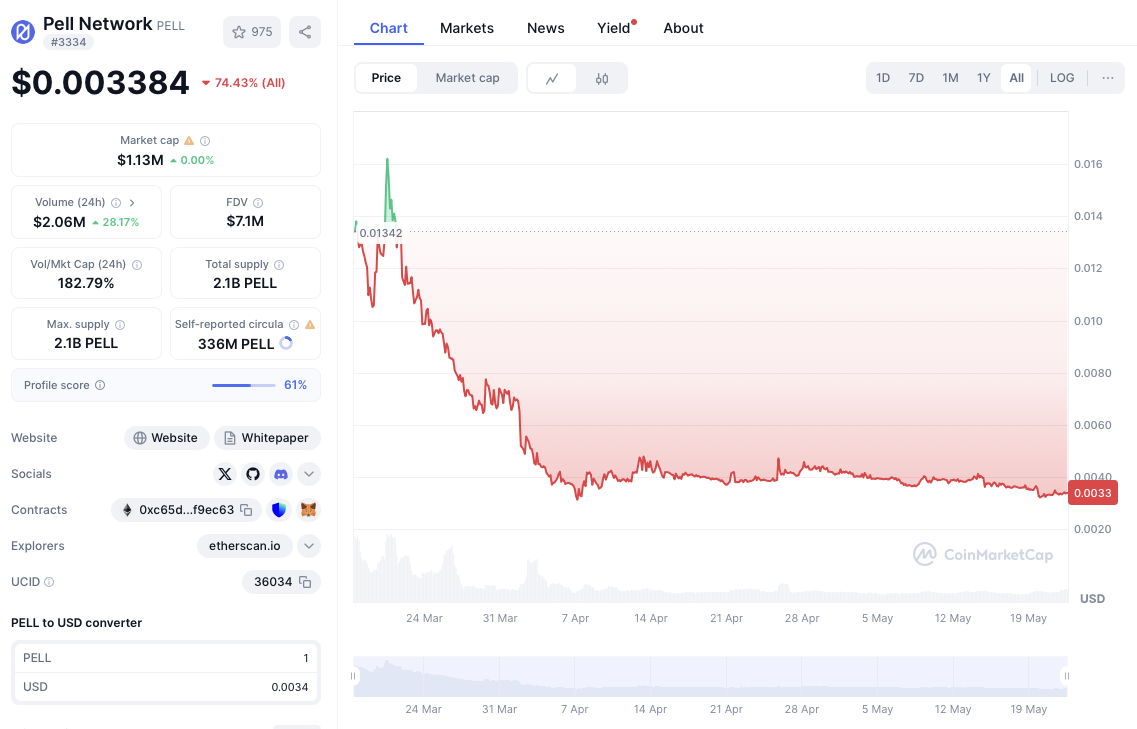The width and height of the screenshot is (1137, 729).
Task: Open etherscan.io explorer link
Action: [x=244, y=546]
